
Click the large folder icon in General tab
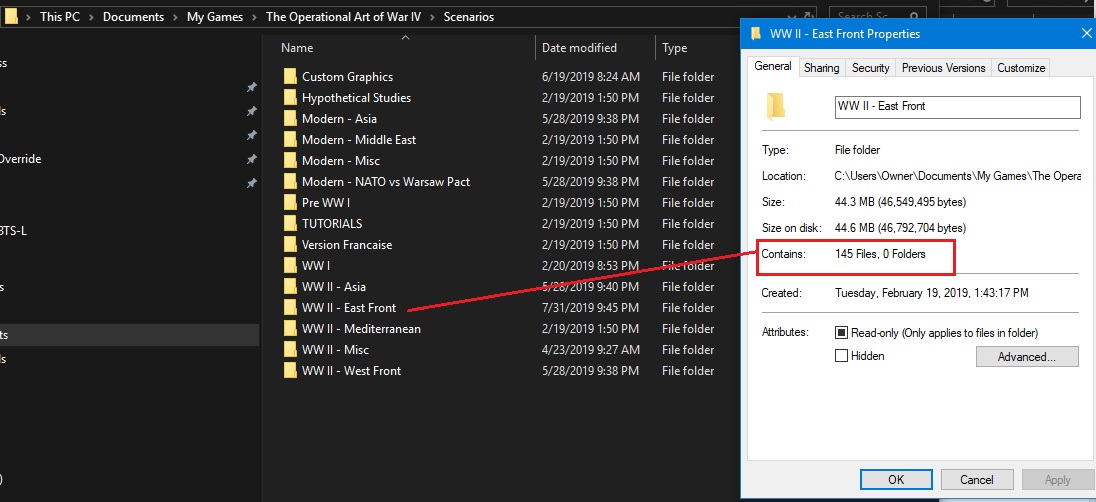coord(775,106)
